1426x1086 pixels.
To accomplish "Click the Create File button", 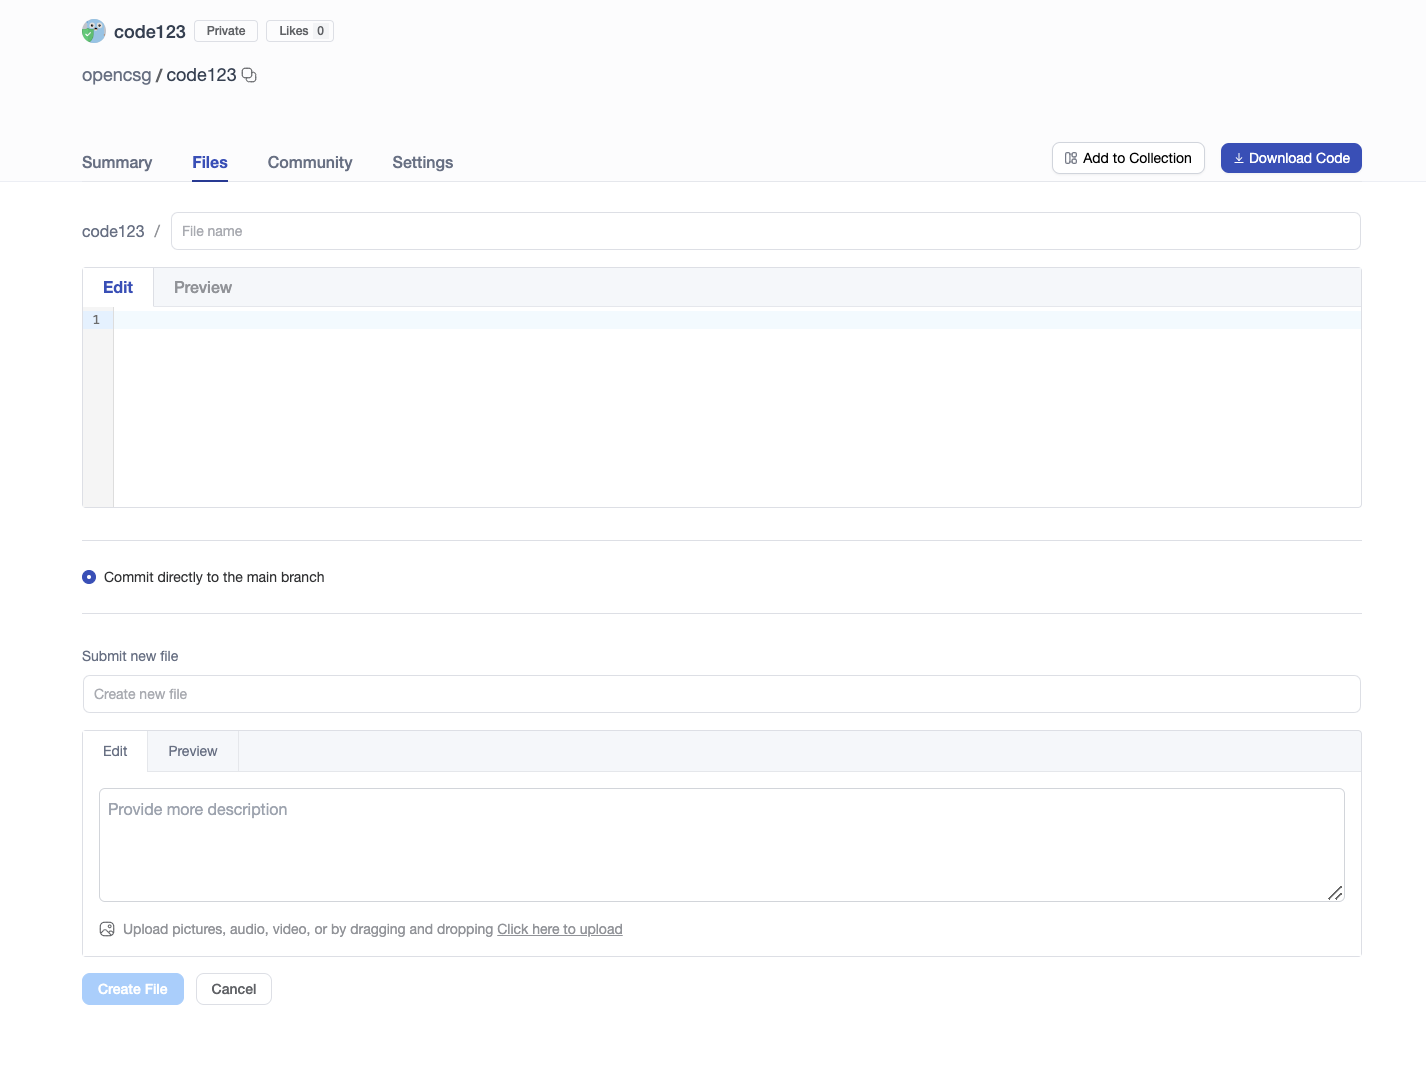I will tap(132, 989).
